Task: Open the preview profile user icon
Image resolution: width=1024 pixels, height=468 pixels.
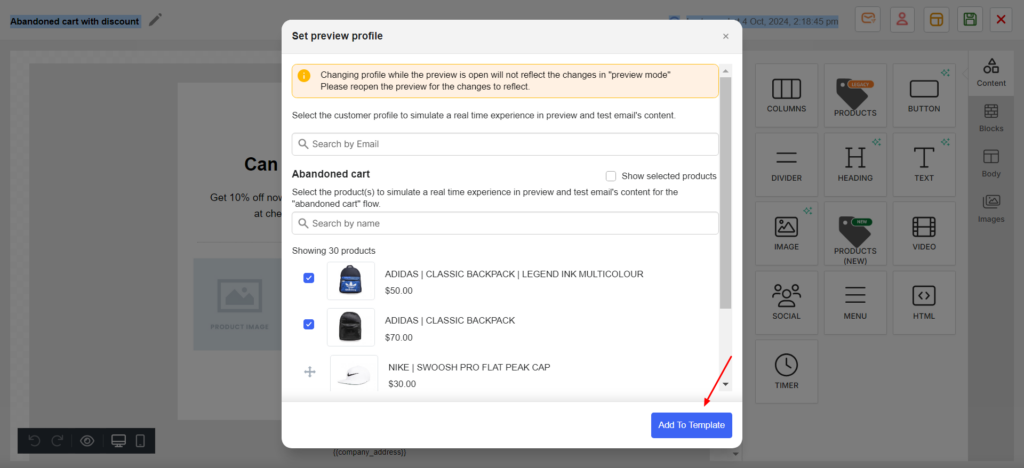Action: 902,19
